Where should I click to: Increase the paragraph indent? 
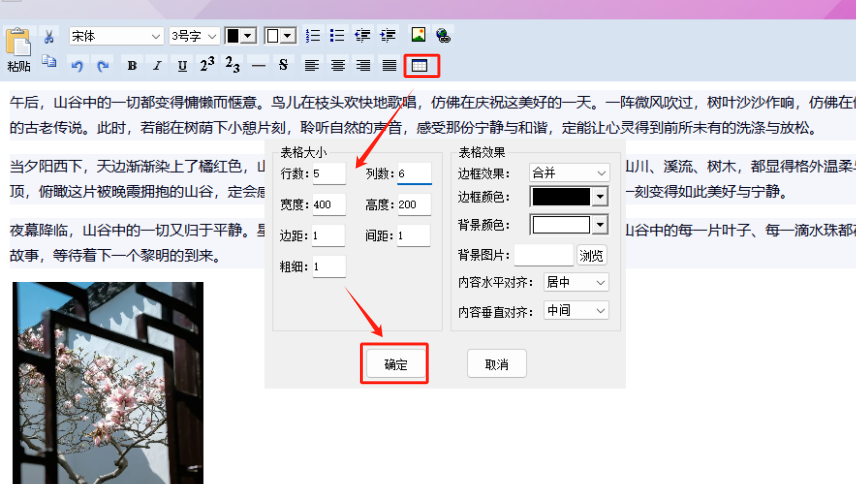(x=388, y=36)
